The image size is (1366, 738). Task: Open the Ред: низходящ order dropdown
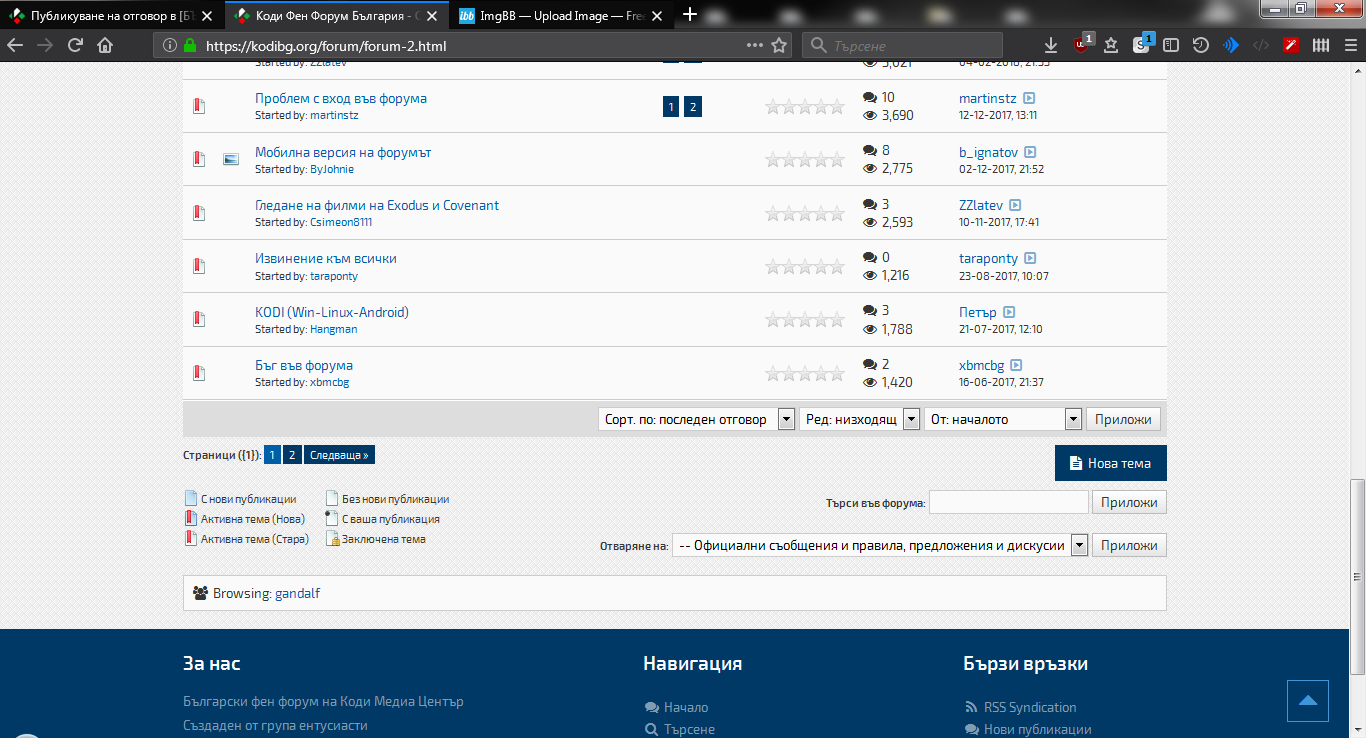pos(860,419)
